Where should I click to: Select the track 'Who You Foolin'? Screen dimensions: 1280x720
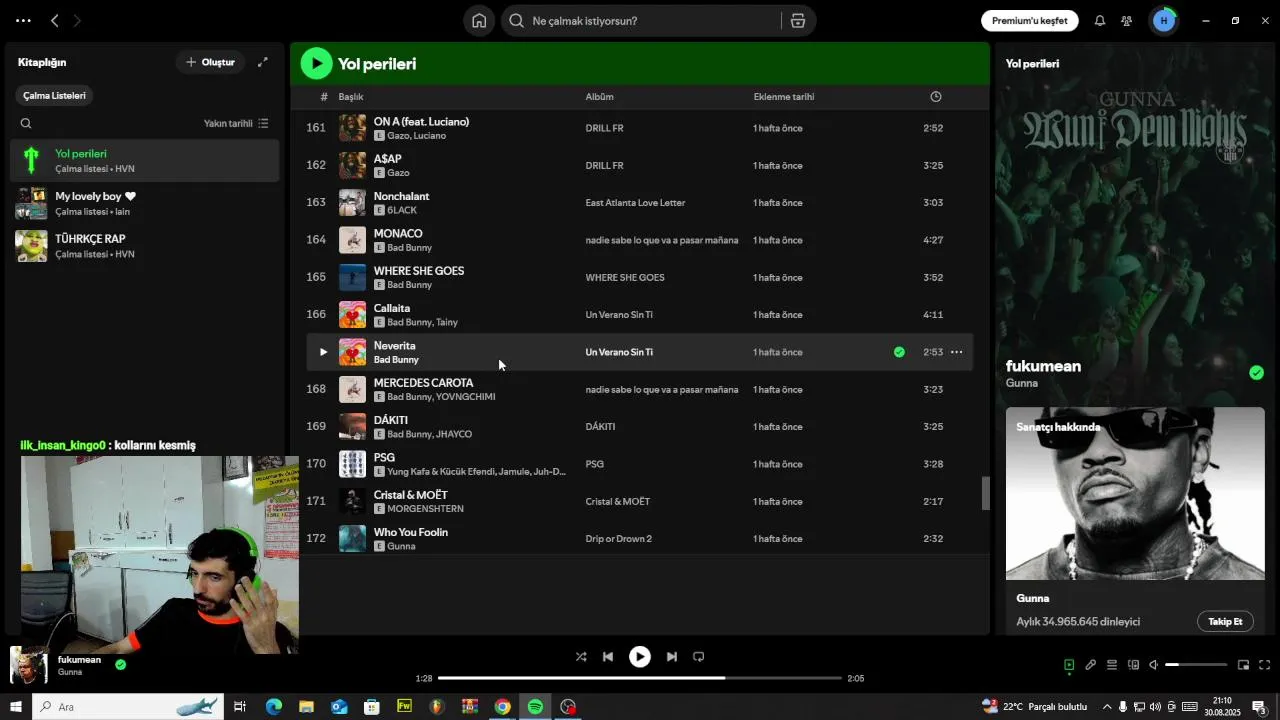411,532
